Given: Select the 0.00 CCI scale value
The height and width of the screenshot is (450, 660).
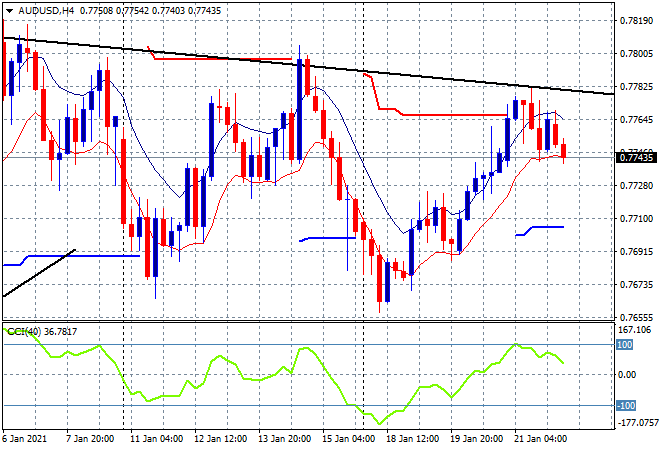Looking at the screenshot, I should pos(628,375).
